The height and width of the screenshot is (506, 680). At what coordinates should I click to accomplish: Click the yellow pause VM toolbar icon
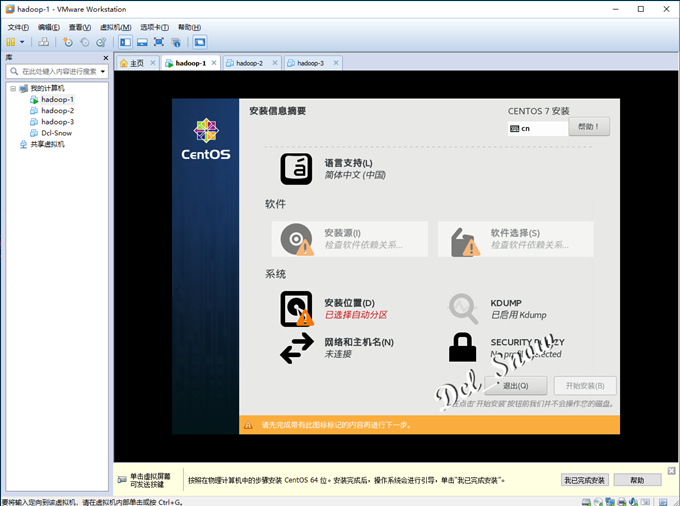click(11, 42)
